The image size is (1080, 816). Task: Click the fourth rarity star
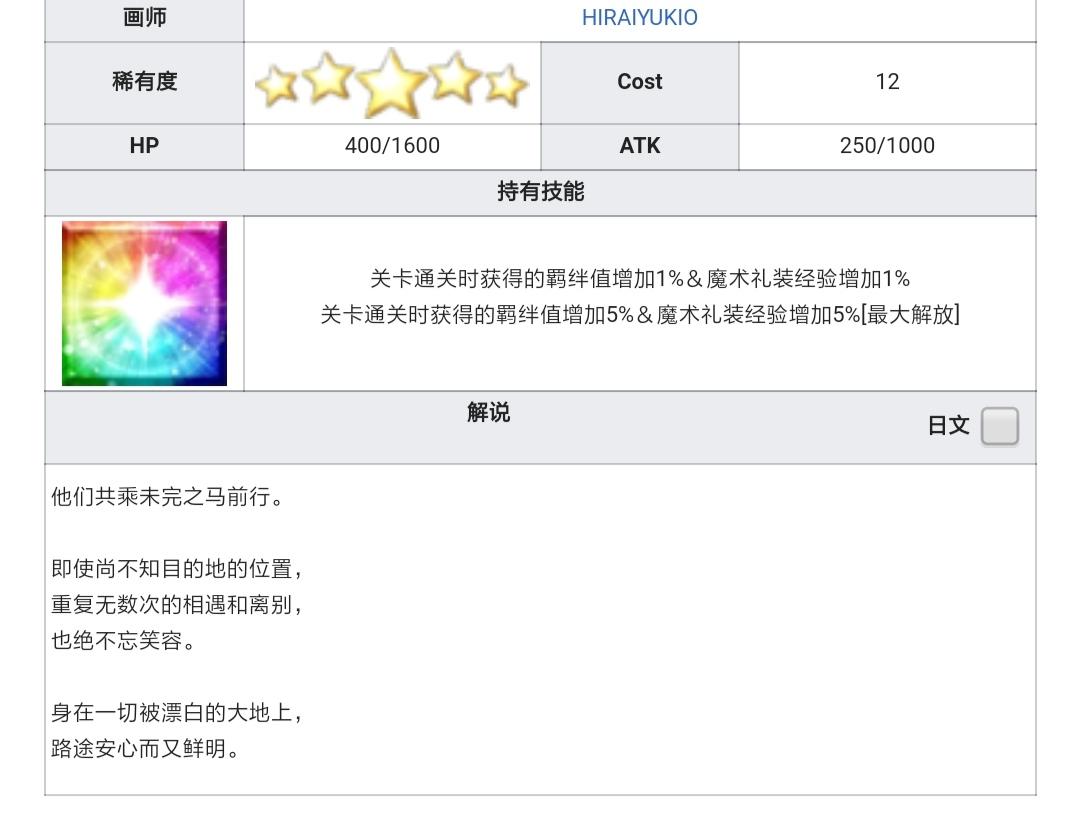pyautogui.click(x=455, y=78)
